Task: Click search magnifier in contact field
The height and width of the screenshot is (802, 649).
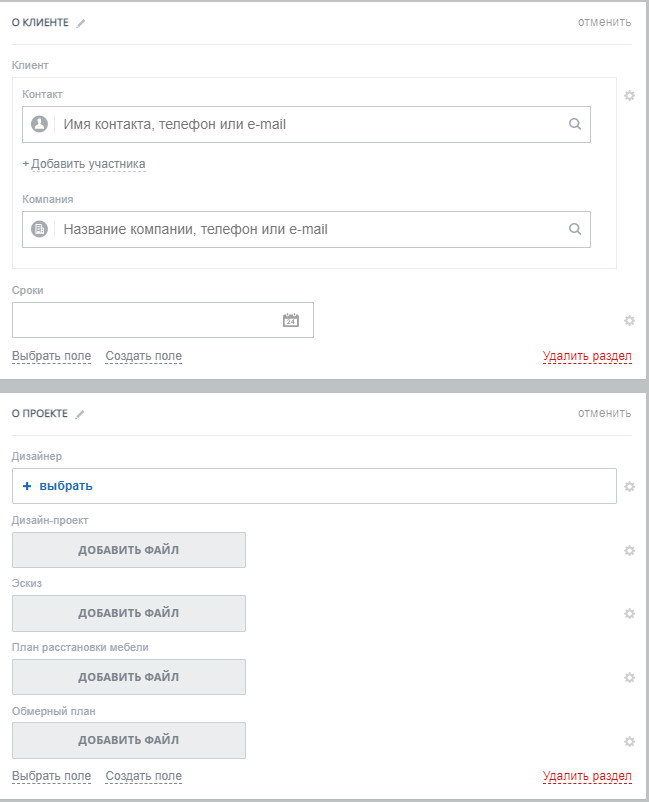Action: point(575,125)
